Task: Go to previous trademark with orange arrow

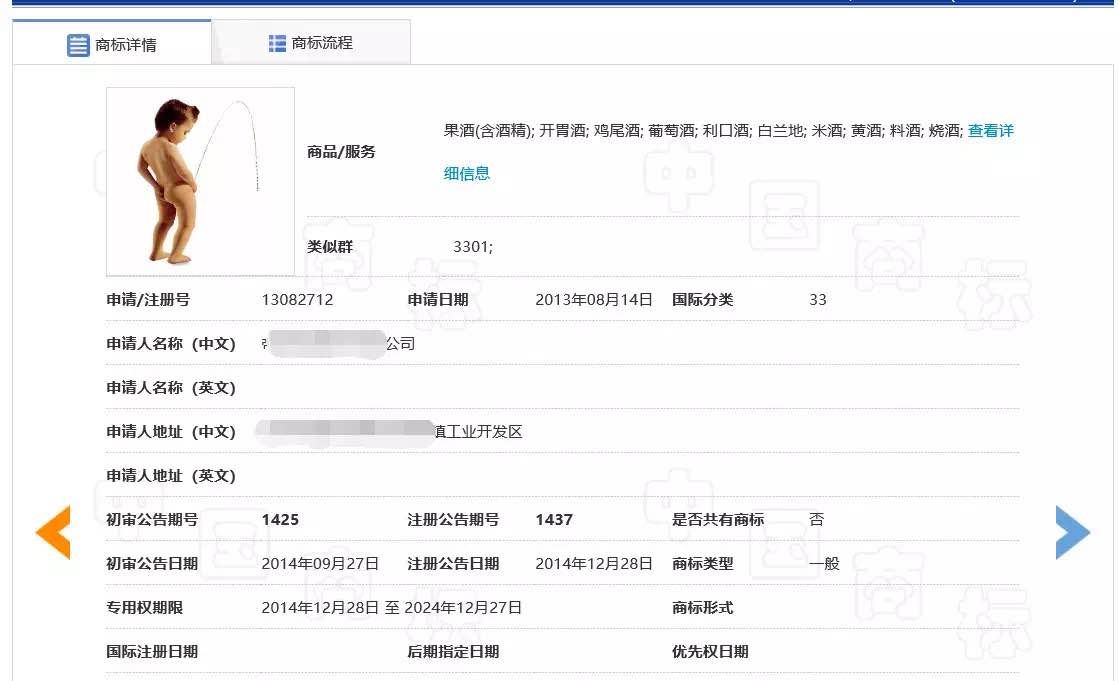Action: pos(54,532)
